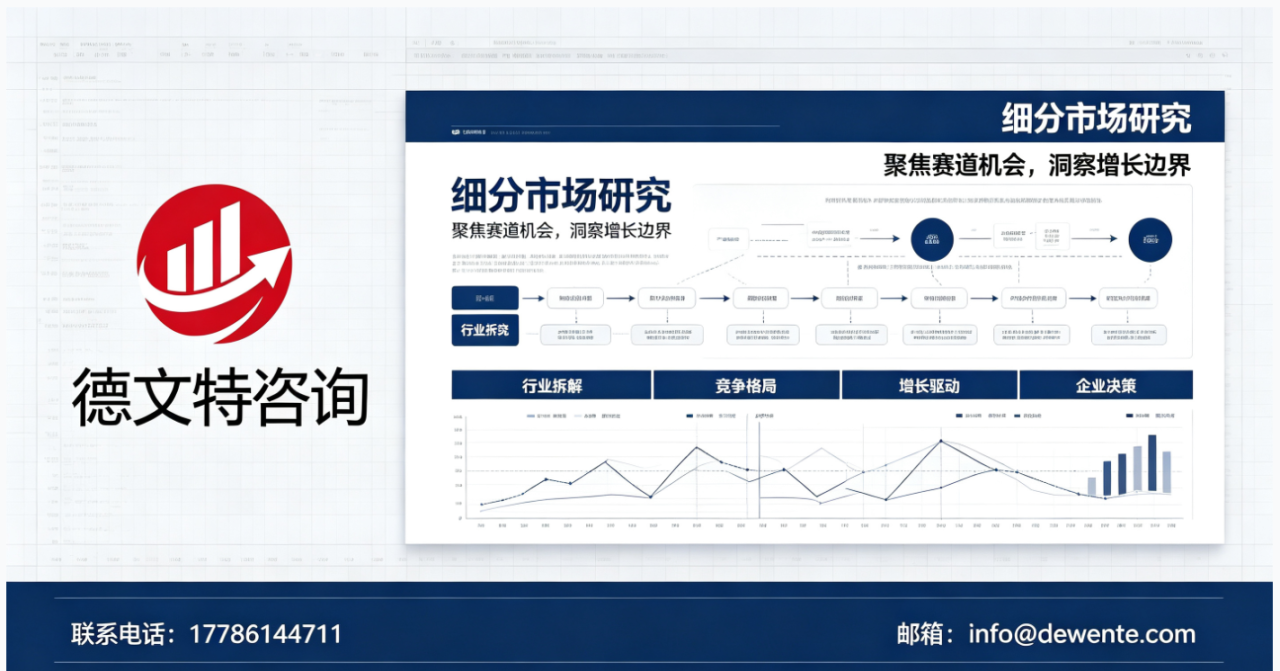Click the large blue 细分市场研究 heading

(561, 194)
